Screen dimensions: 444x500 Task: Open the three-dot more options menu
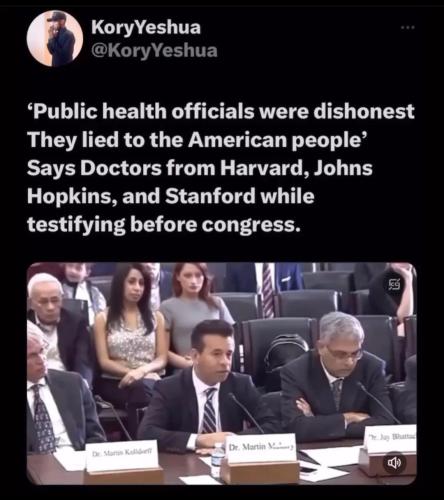coord(408,27)
